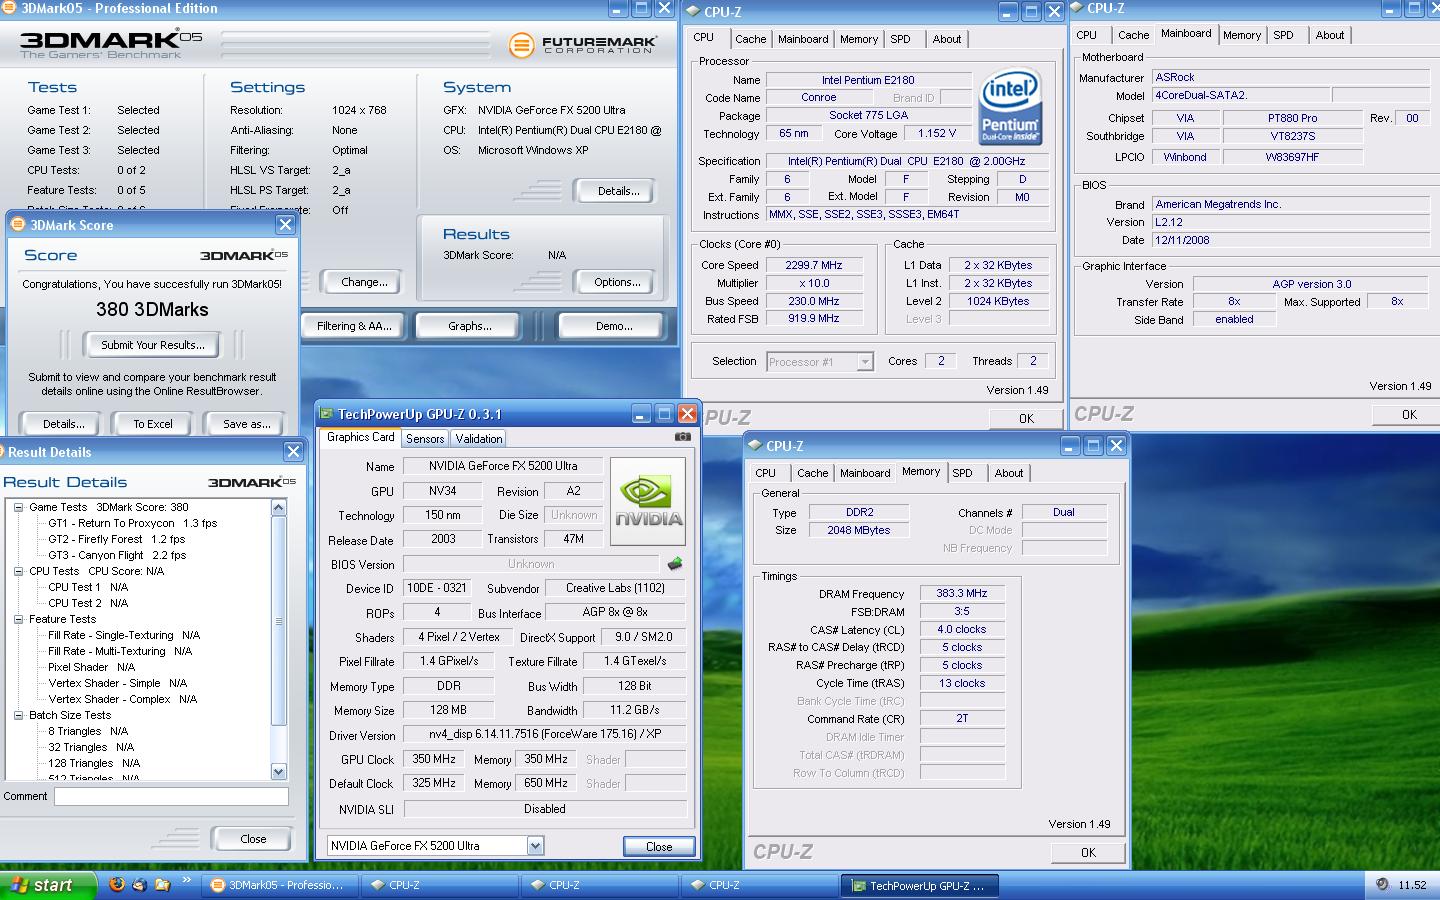This screenshot has height=900, width=1440.
Task: Switch to the Sensors tab in GPU-Z
Action: (x=425, y=439)
